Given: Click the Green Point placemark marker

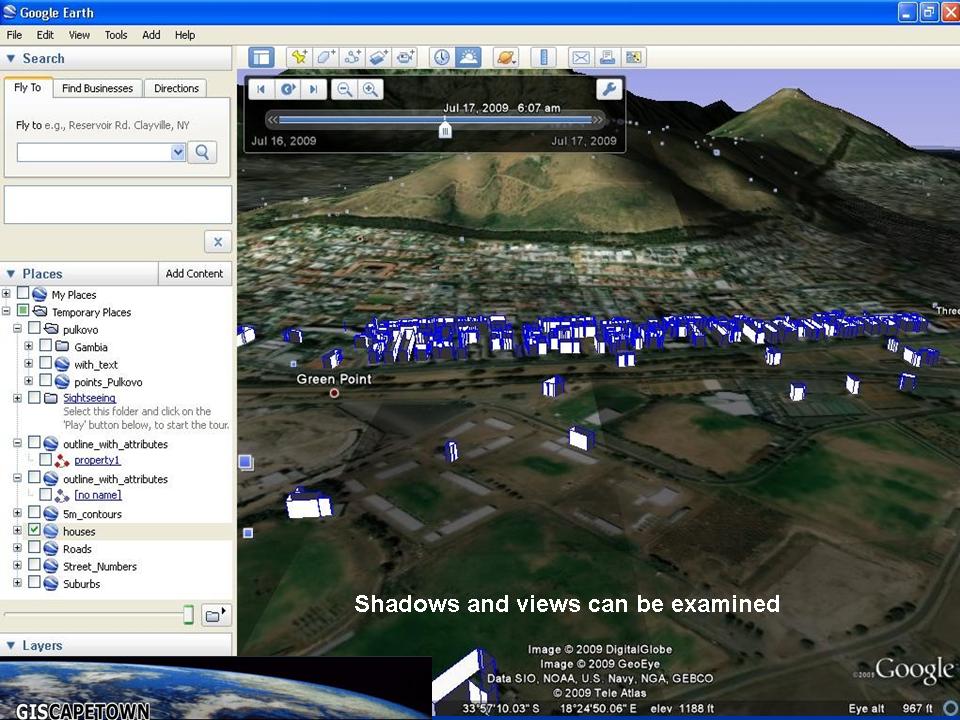Looking at the screenshot, I should point(334,393).
